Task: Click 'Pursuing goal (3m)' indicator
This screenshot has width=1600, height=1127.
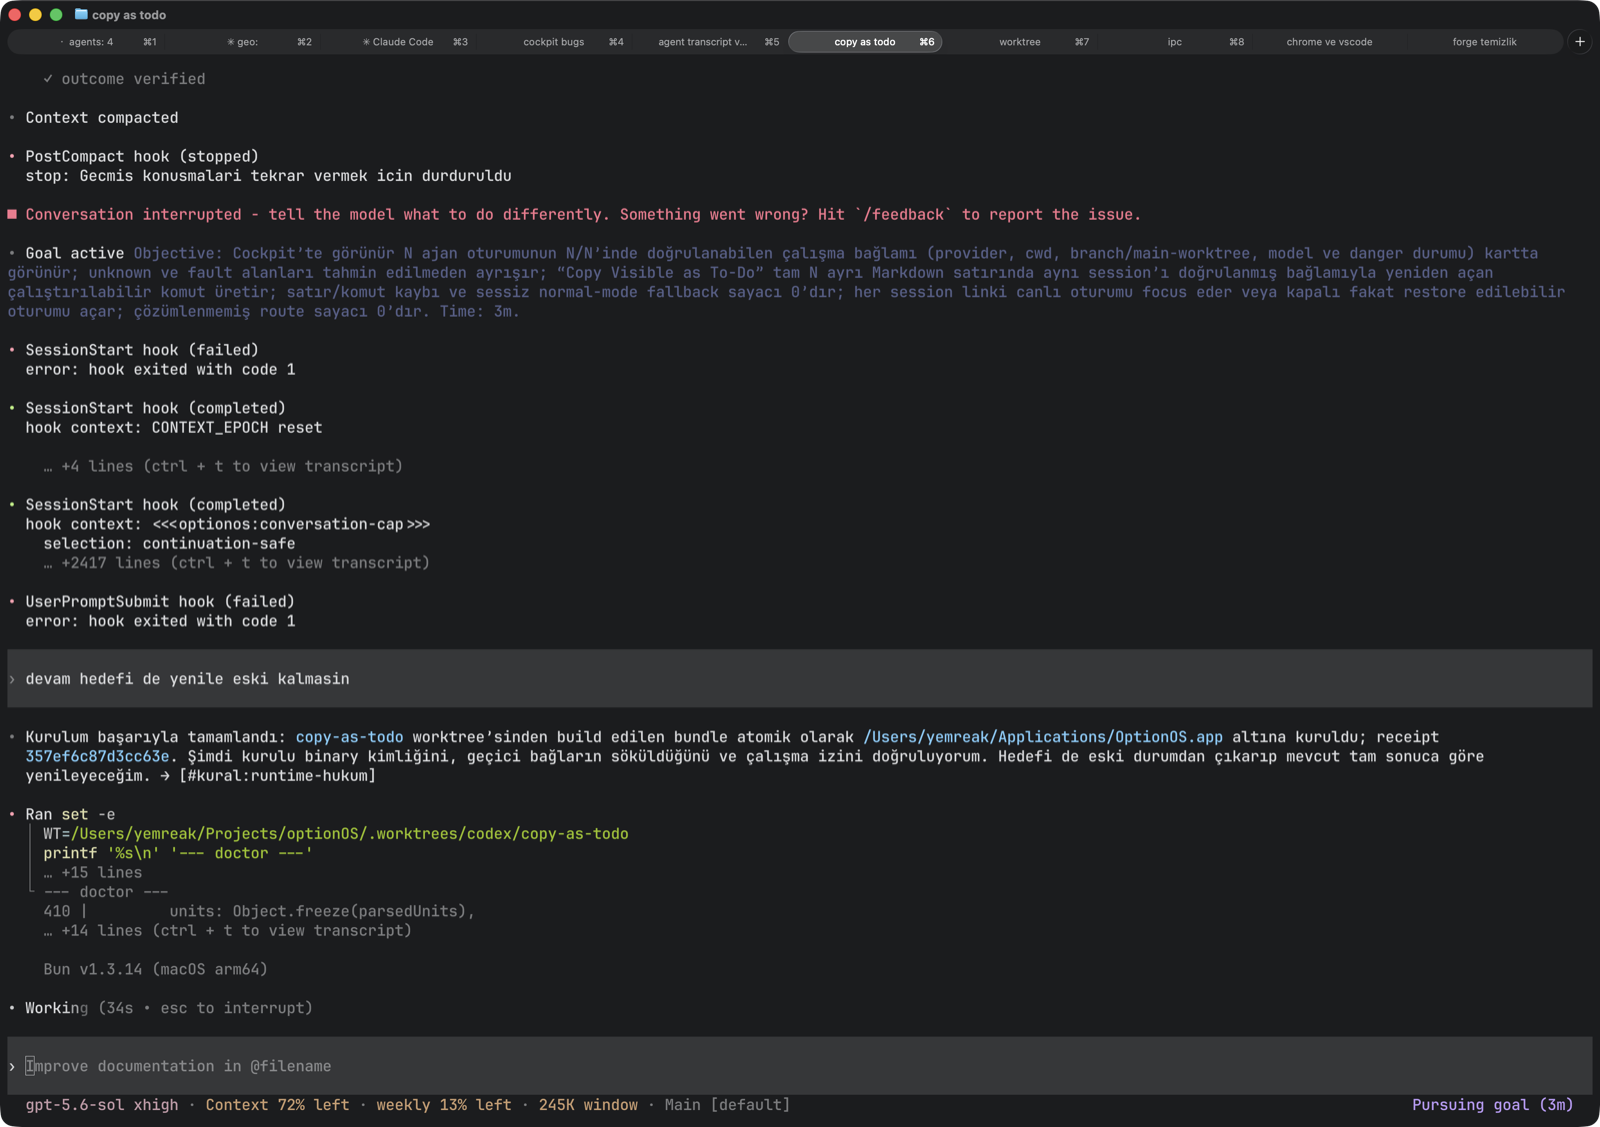Action: [1492, 1105]
